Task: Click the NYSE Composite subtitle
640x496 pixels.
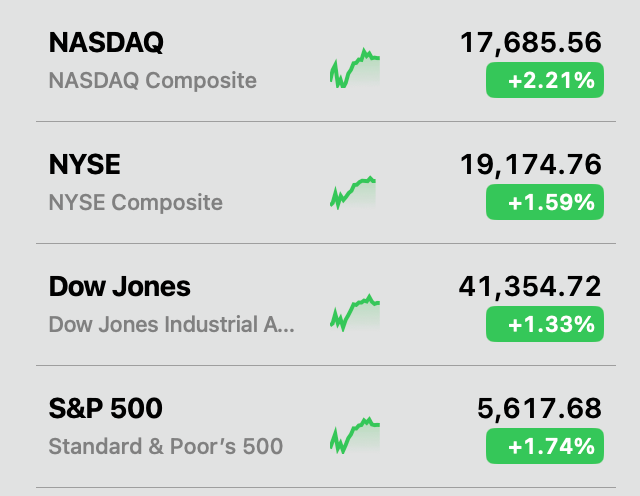Action: (135, 203)
